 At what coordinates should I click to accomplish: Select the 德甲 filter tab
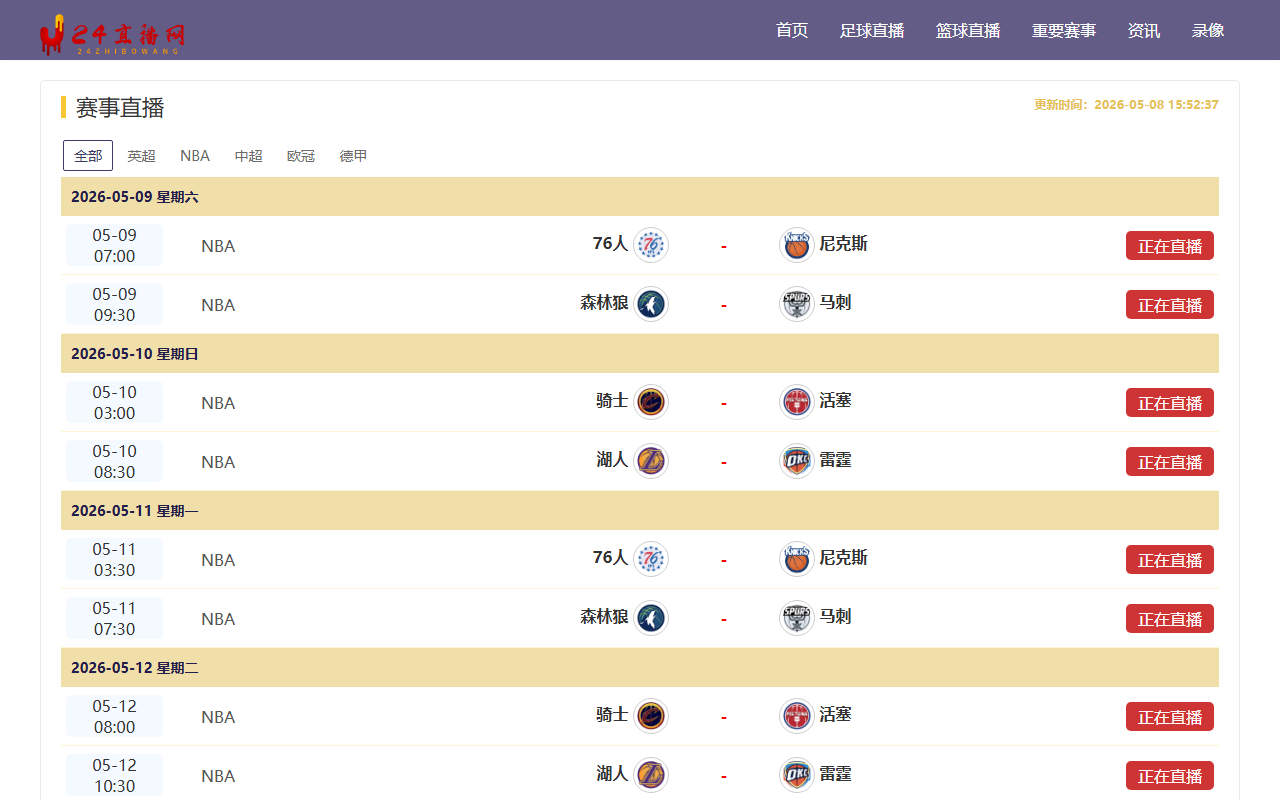pyautogui.click(x=353, y=156)
